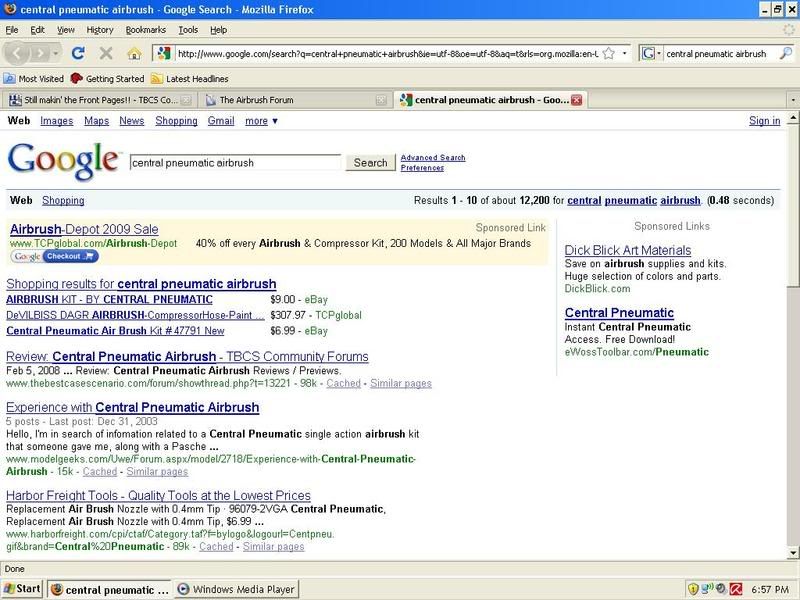Click the security shield tray icon
Screen dimensions: 800x600
[693, 589]
